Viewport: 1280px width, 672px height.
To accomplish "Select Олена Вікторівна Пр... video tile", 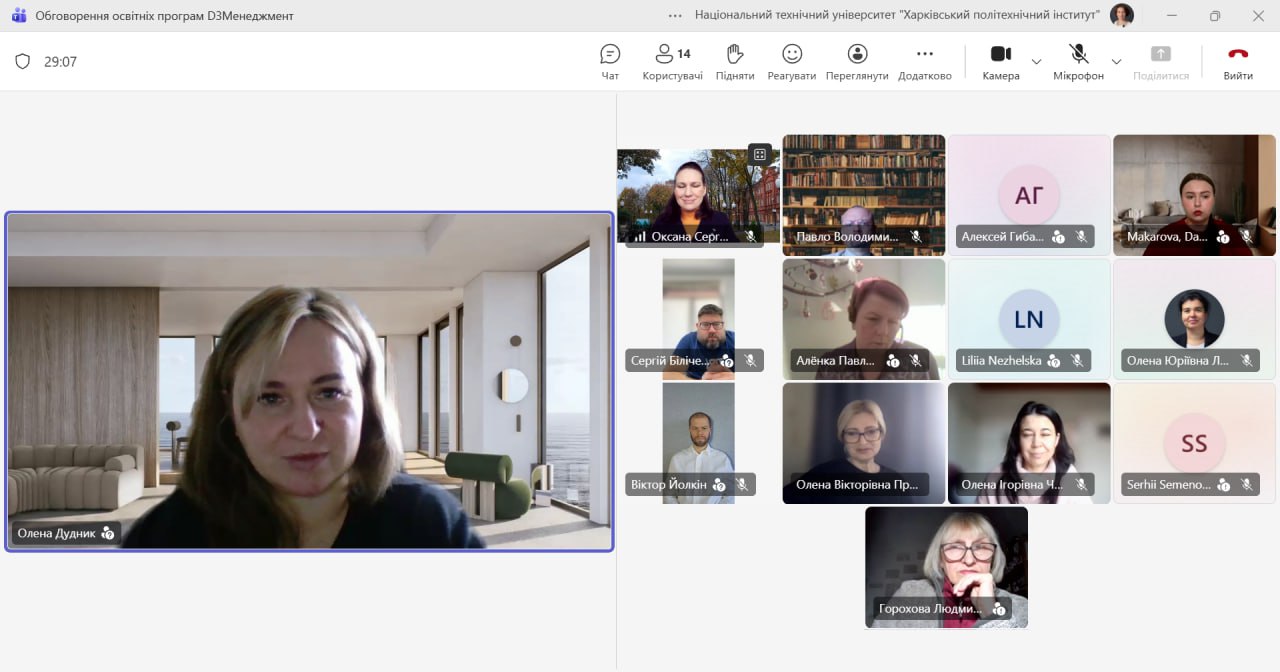I will 864,443.
